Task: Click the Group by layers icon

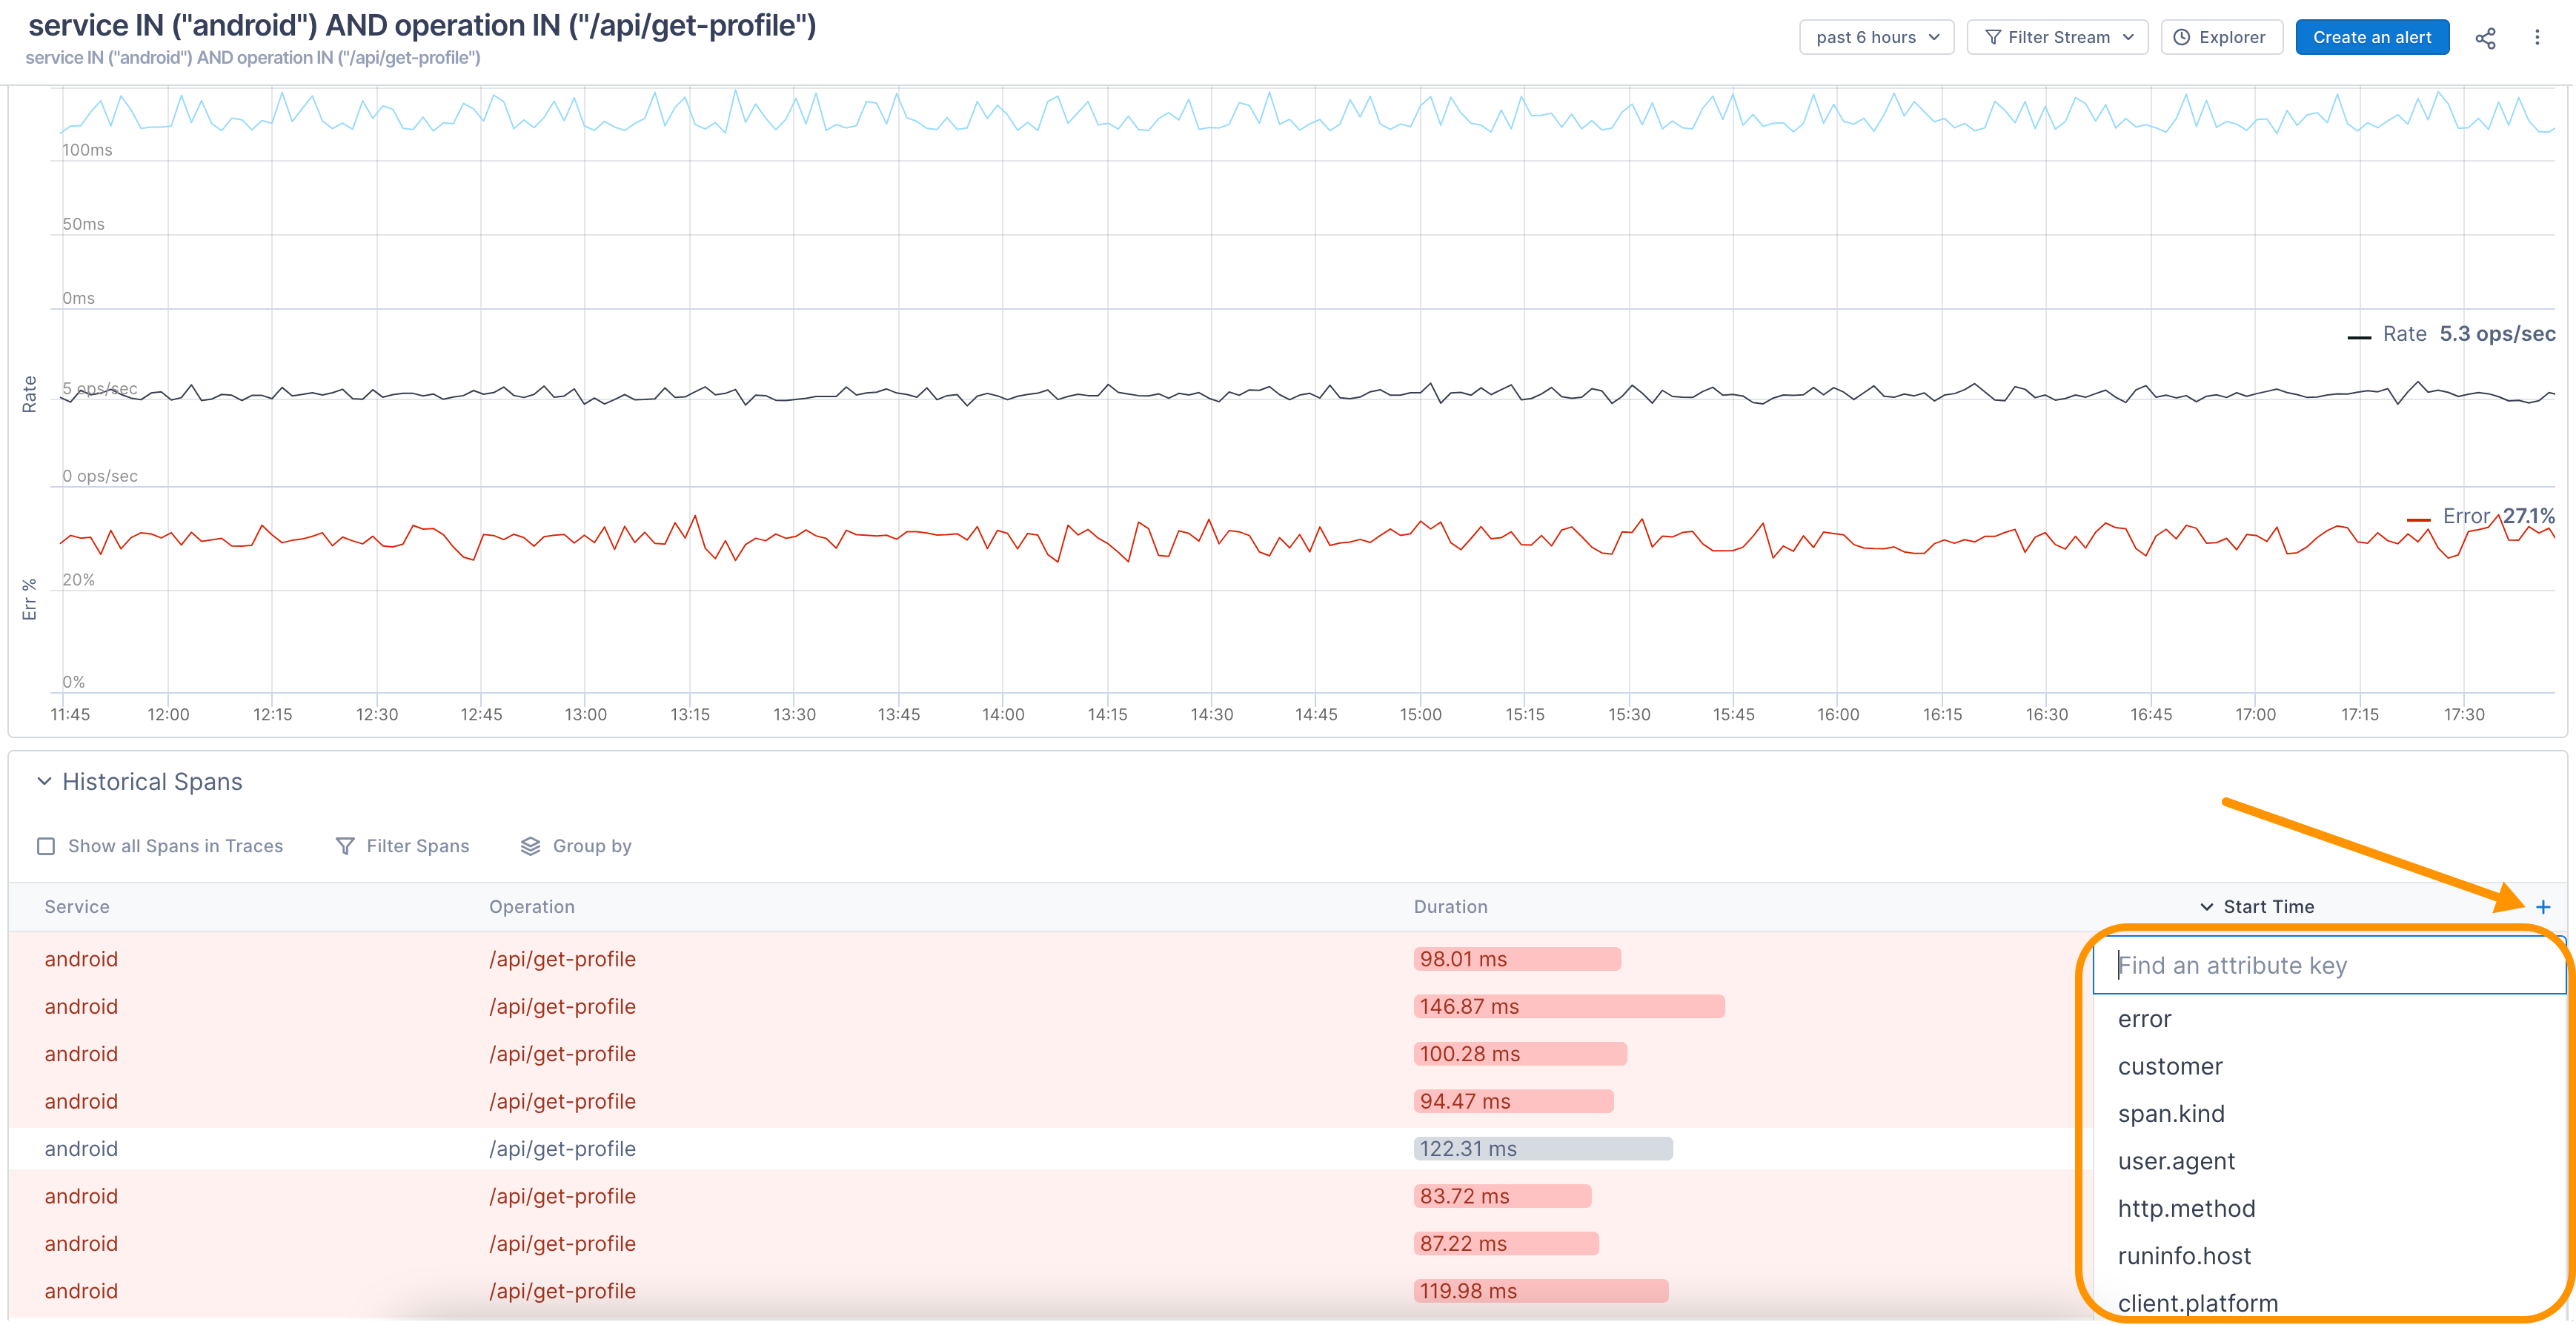Action: tap(530, 846)
